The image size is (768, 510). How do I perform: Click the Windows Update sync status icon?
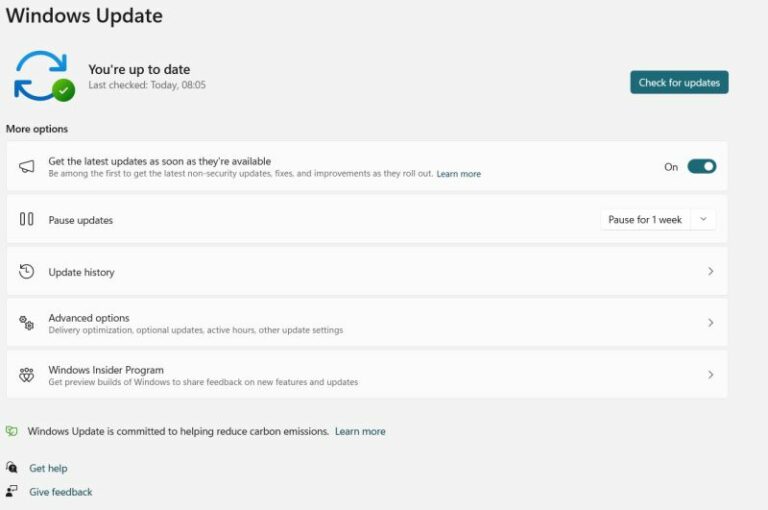pos(43,76)
